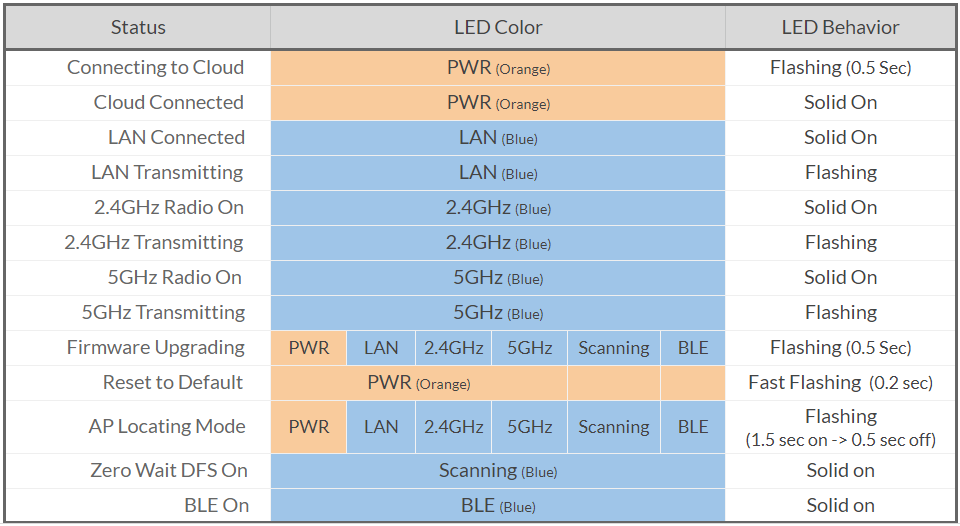The width and height of the screenshot is (960, 526).
Task: Click the Status column header
Action: (x=138, y=28)
